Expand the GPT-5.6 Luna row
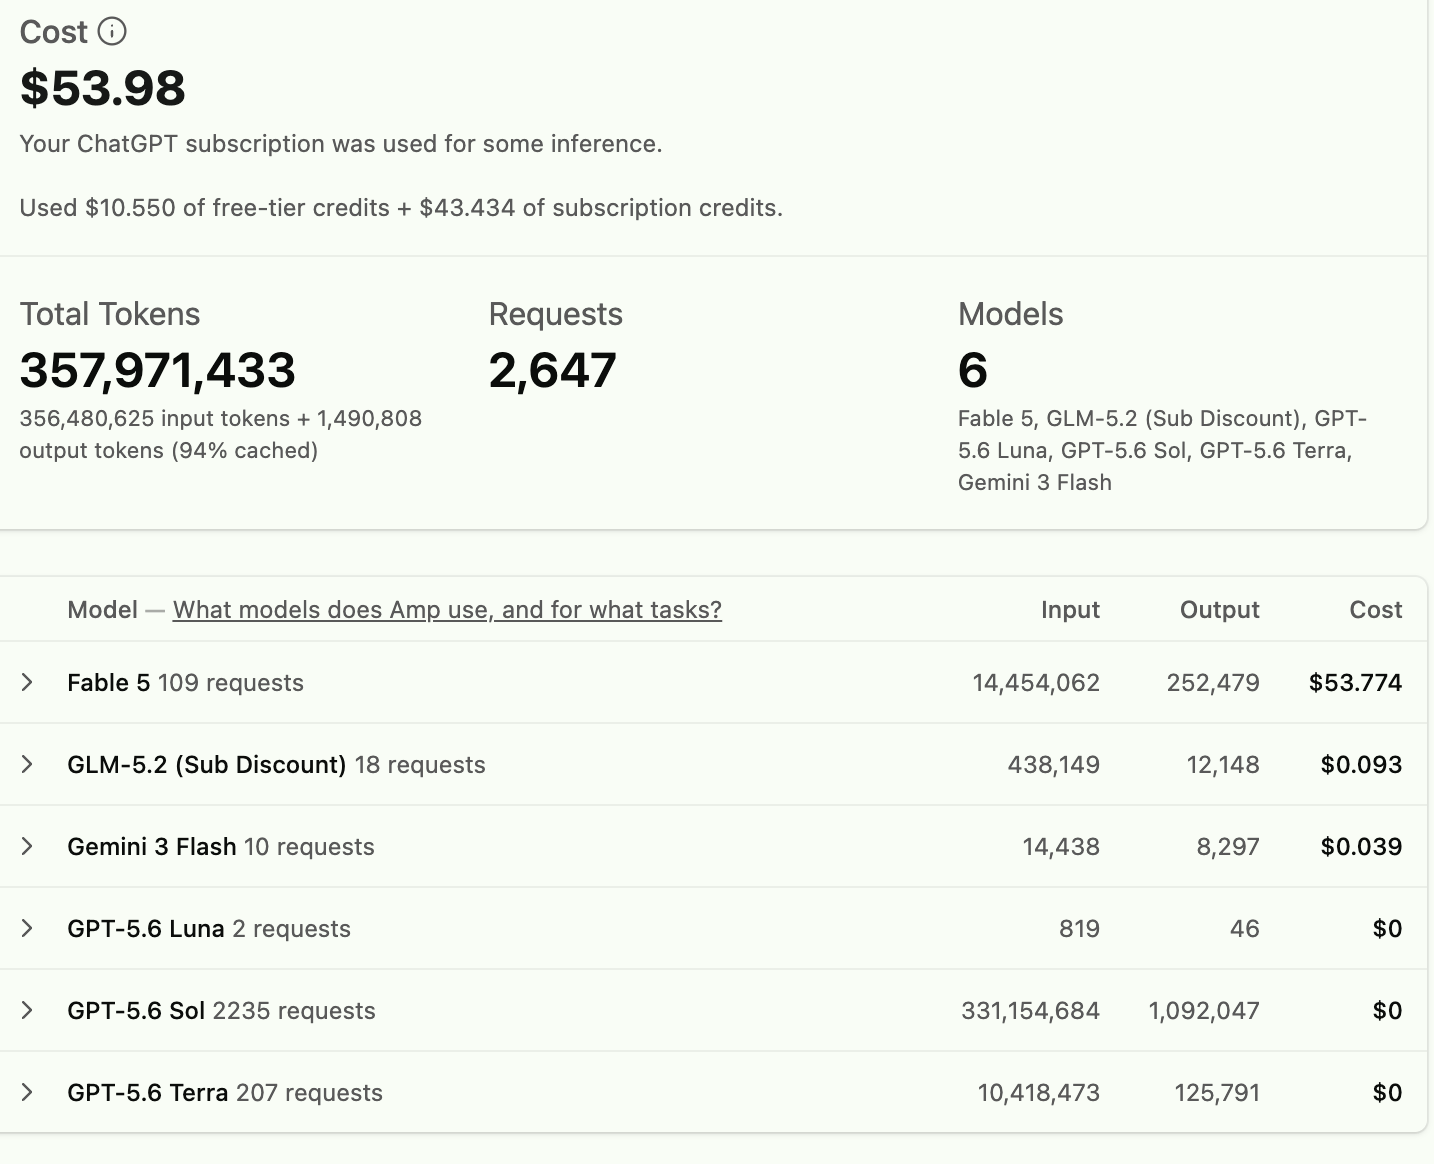 (27, 928)
